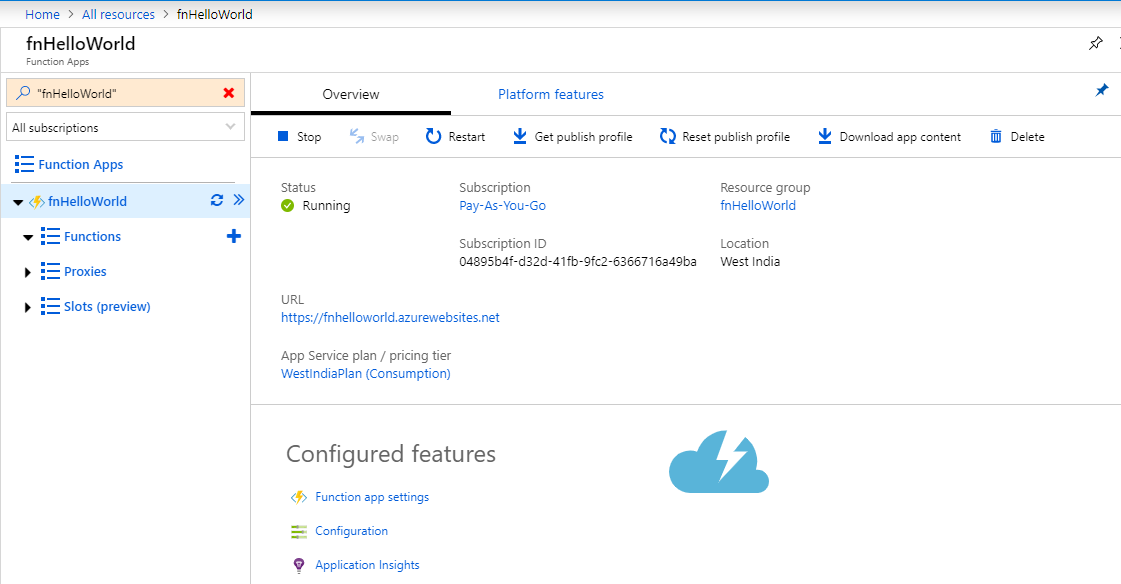Click Get publish profile download icon
This screenshot has width=1121, height=584.
click(x=520, y=137)
